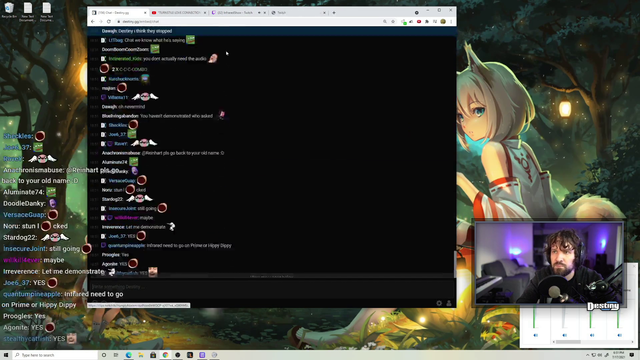Open a new Chrome tab

click(x=334, y=13)
